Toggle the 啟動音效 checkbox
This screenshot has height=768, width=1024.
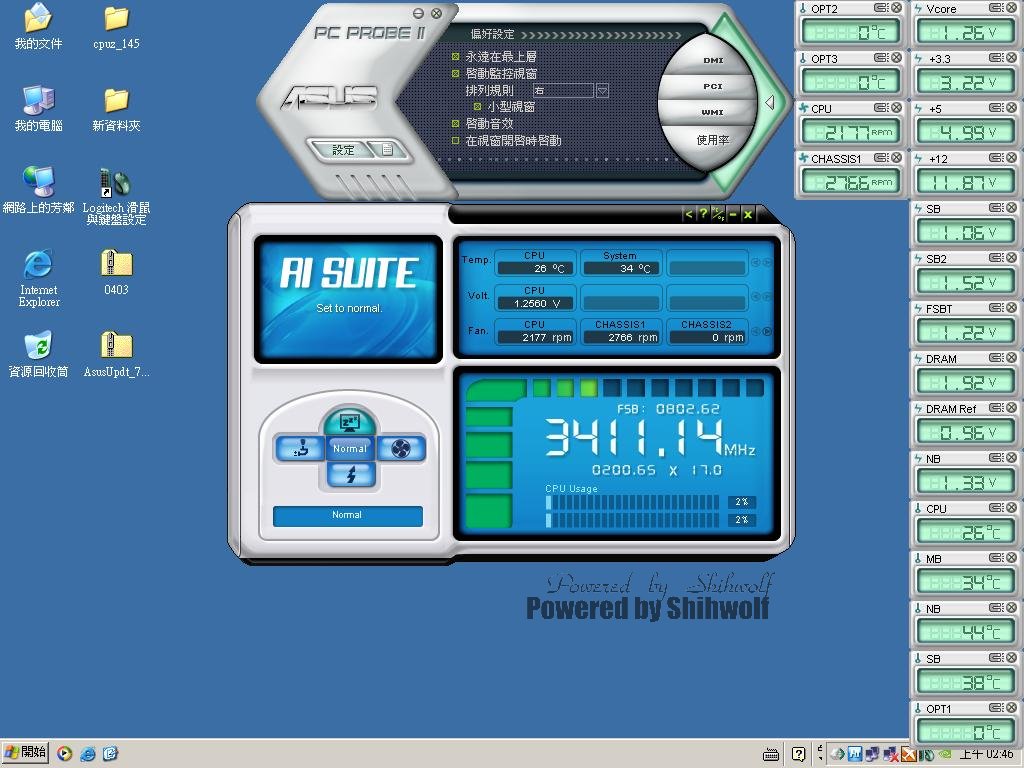(x=456, y=123)
